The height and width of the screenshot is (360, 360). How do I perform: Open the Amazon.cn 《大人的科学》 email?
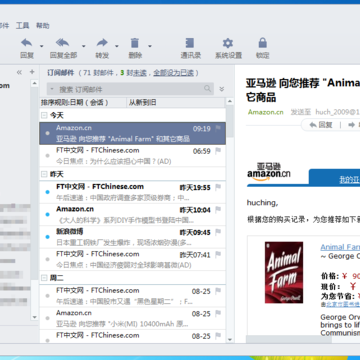coord(132,214)
